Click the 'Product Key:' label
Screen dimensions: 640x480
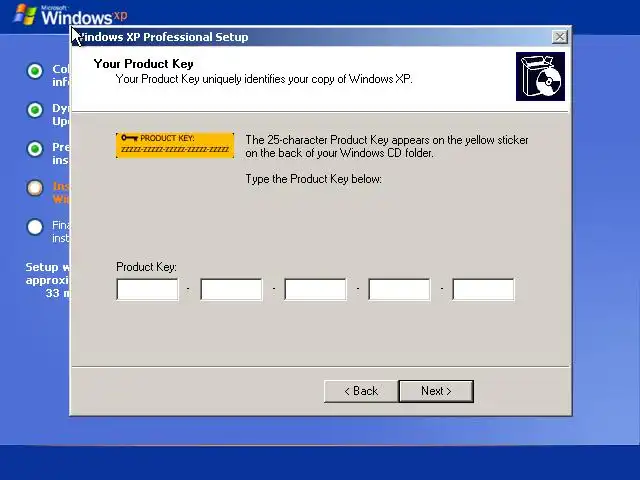pos(146,267)
